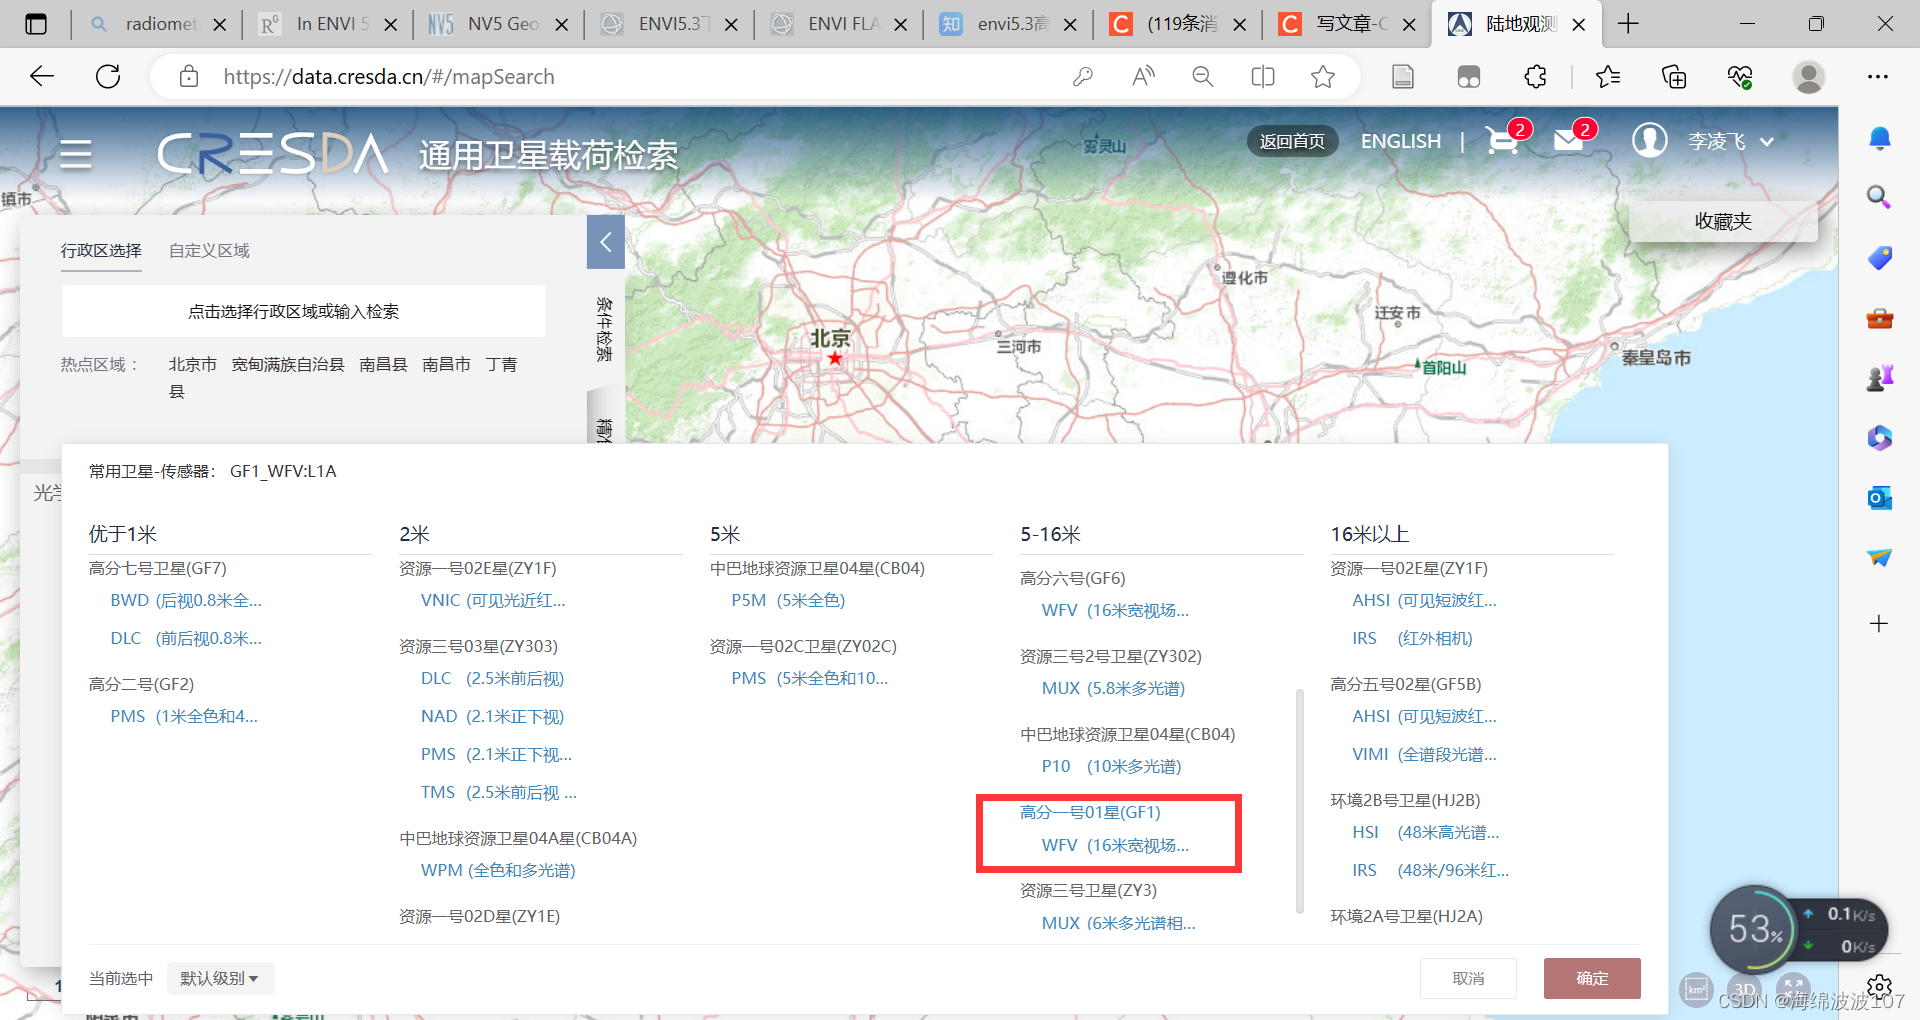Click sidebar notification bell icon
Image resolution: width=1920 pixels, height=1020 pixels.
[1879, 138]
